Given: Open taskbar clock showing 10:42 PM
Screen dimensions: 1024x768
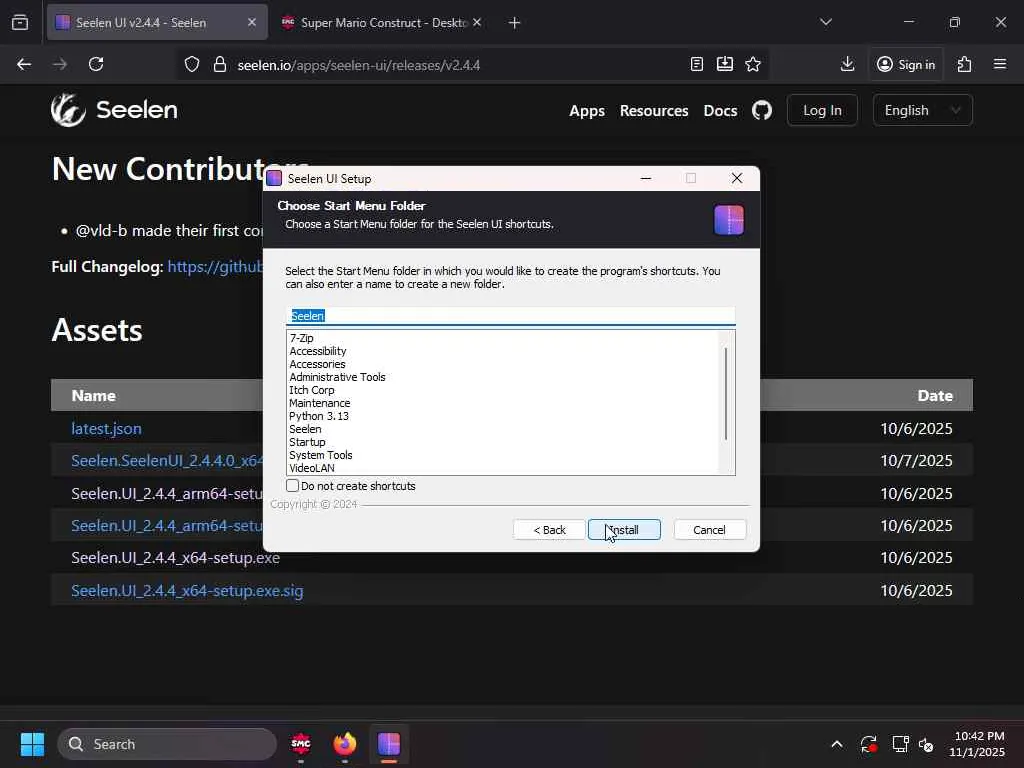Looking at the screenshot, I should tap(977, 744).
